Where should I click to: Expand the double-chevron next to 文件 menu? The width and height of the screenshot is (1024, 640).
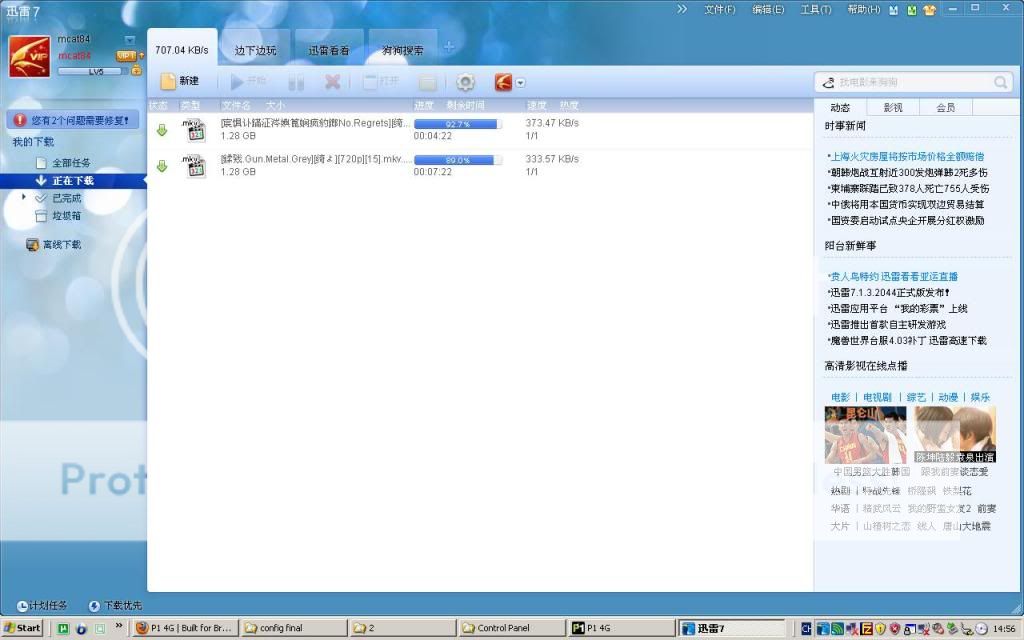[682, 9]
